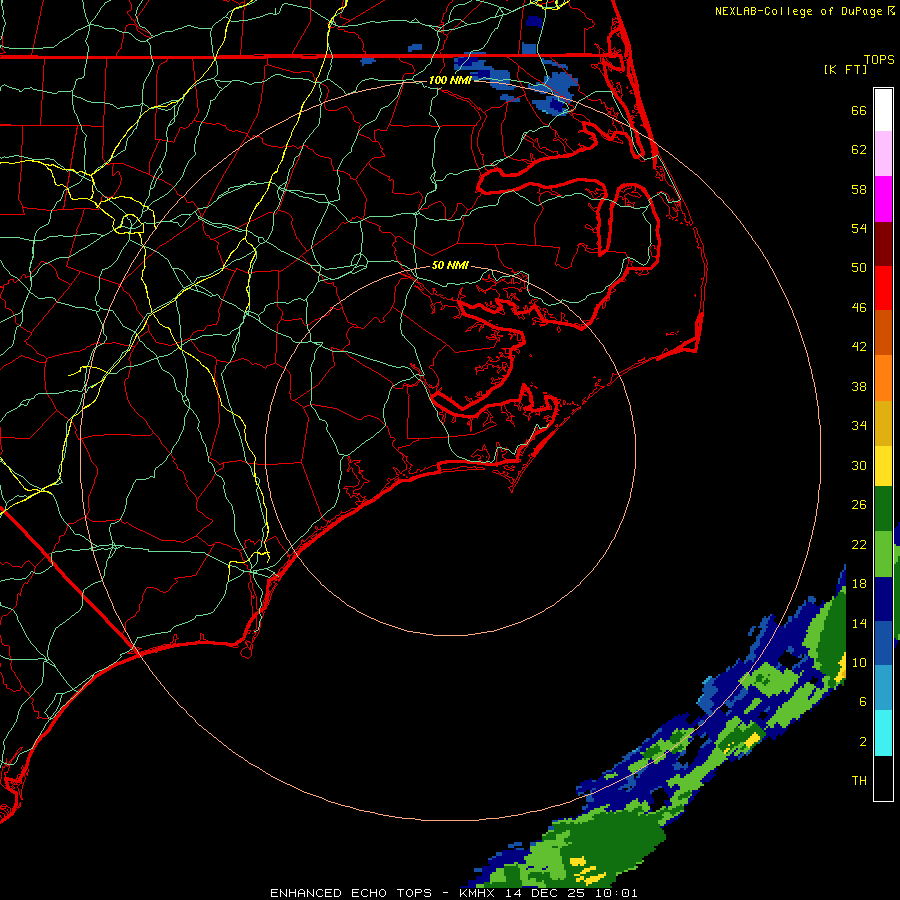Click the "42" legend value
The height and width of the screenshot is (900, 900).
click(859, 347)
